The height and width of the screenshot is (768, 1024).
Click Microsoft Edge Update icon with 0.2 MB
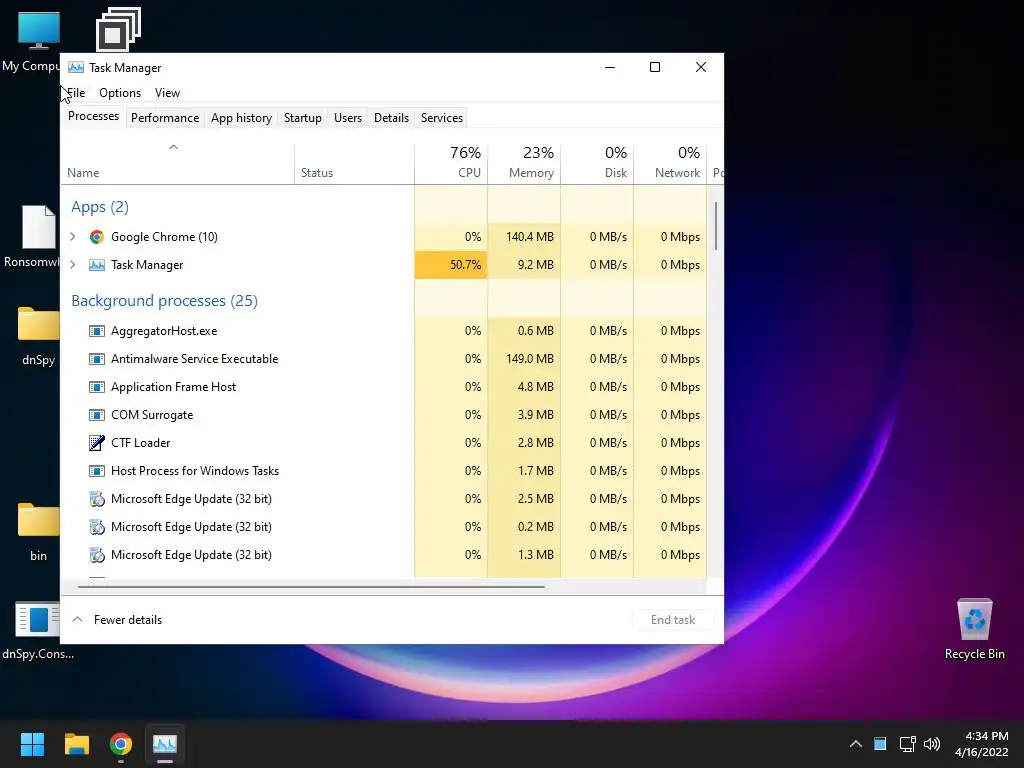point(97,527)
